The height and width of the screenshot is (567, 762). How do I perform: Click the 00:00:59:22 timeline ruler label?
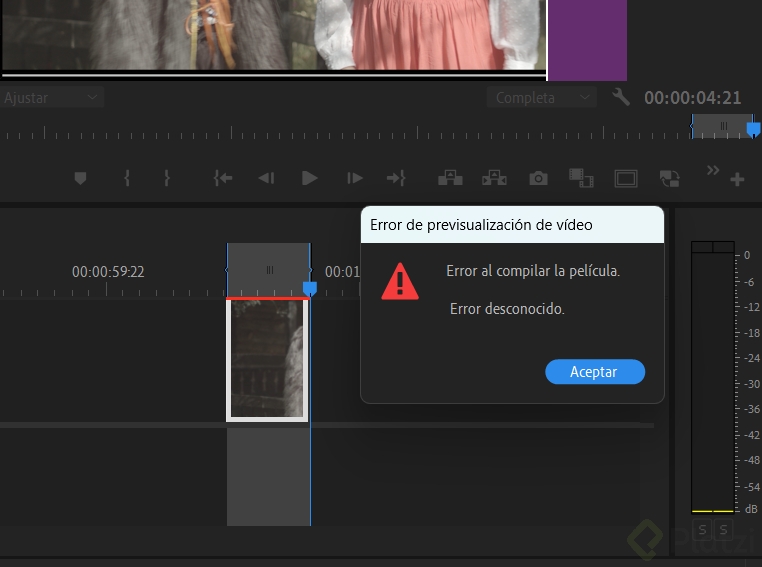(x=108, y=272)
